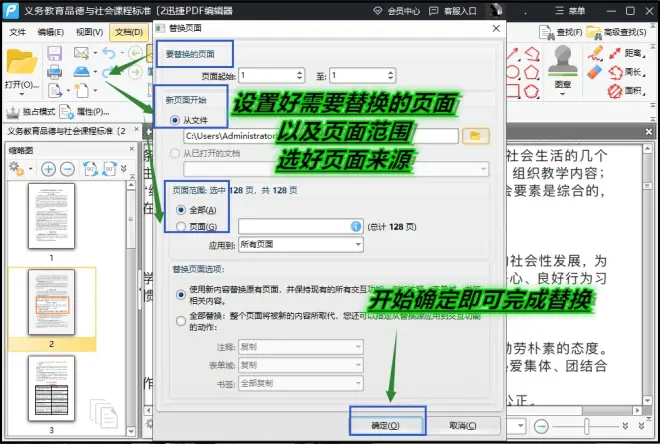
Task: Click the Open folder icon
Action: [20, 61]
